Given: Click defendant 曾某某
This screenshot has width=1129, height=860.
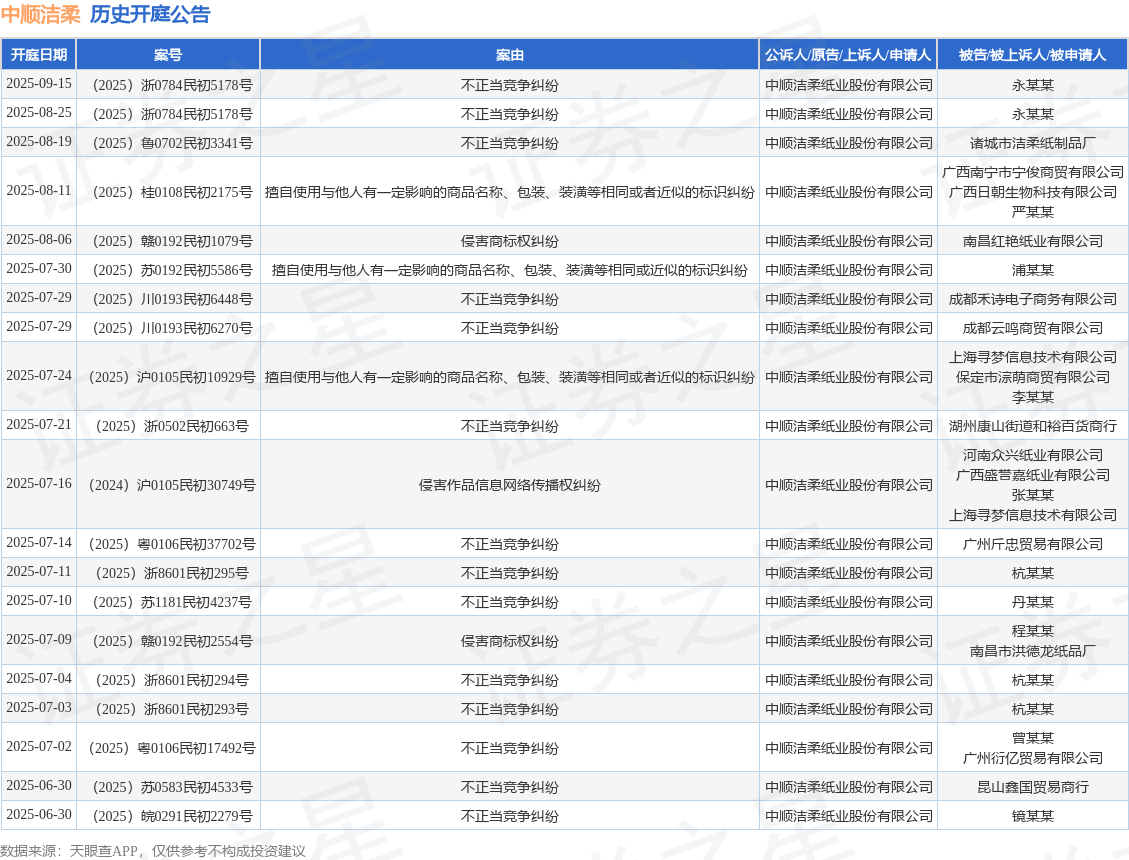Looking at the screenshot, I should [1033, 738].
